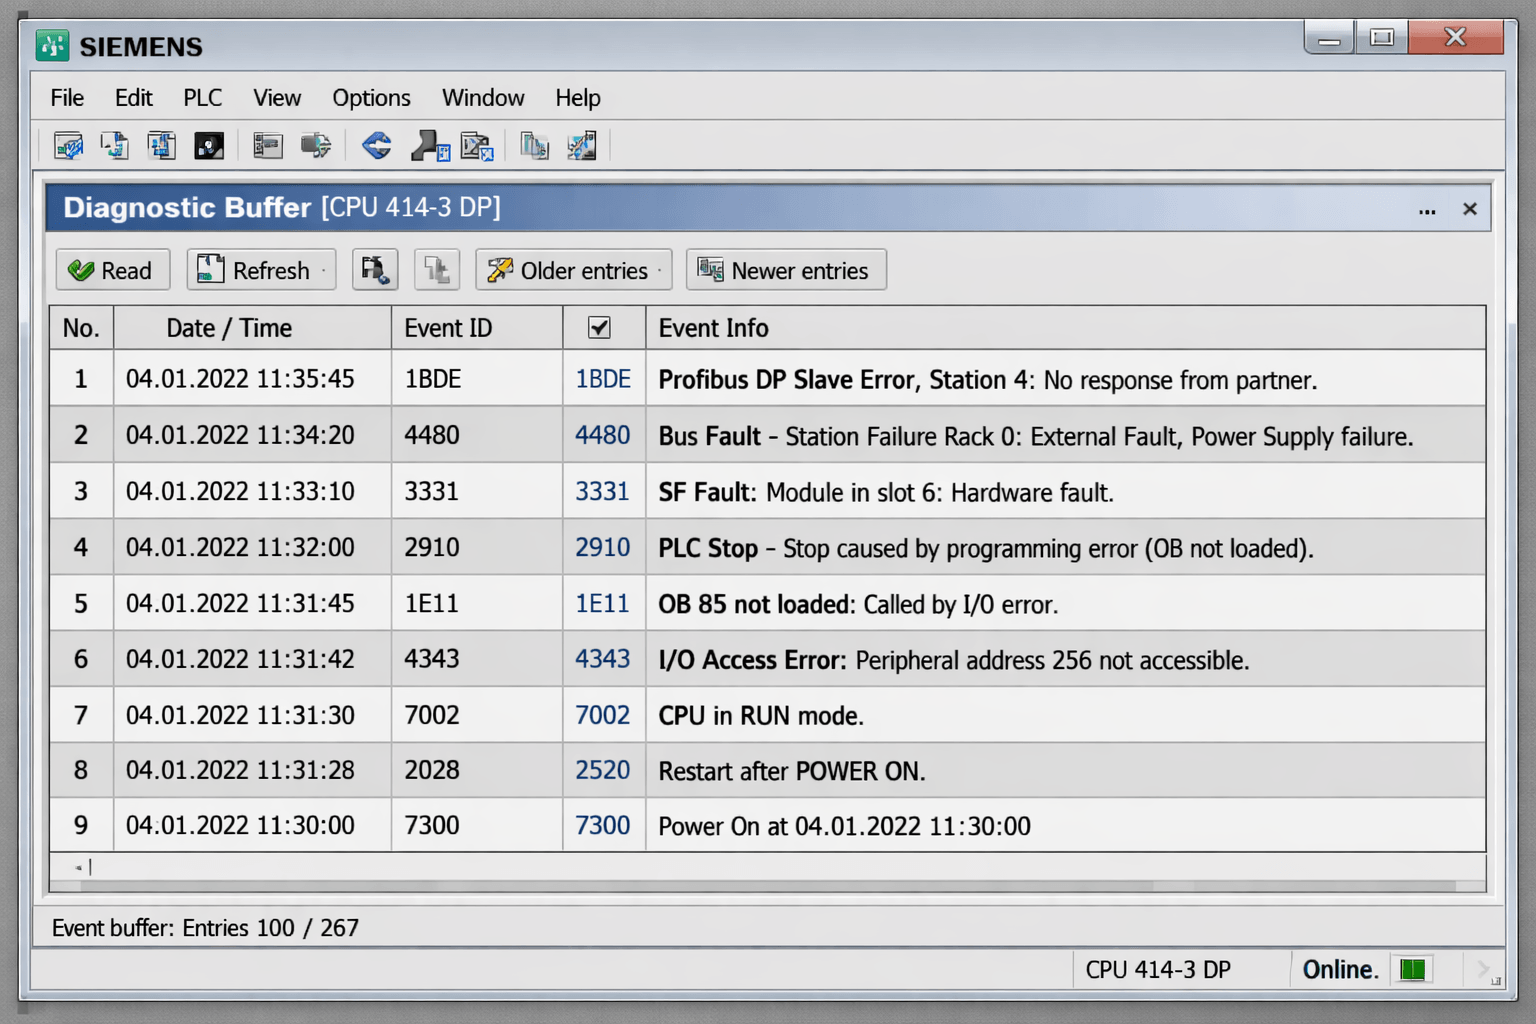1536x1024 pixels.
Task: Select the Bus Fault station failure entry
Action: 767,435
